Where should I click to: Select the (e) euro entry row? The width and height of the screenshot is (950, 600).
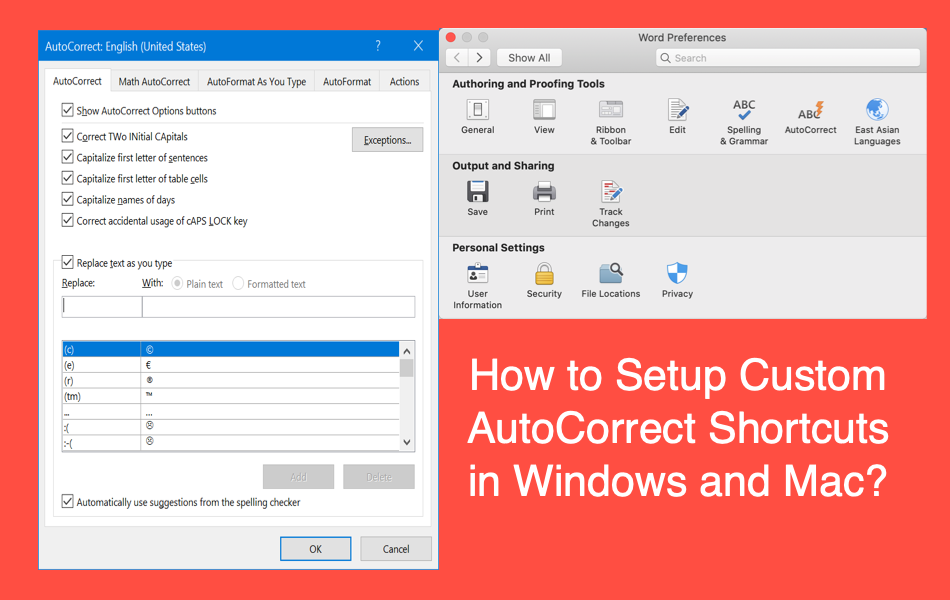tap(230, 365)
